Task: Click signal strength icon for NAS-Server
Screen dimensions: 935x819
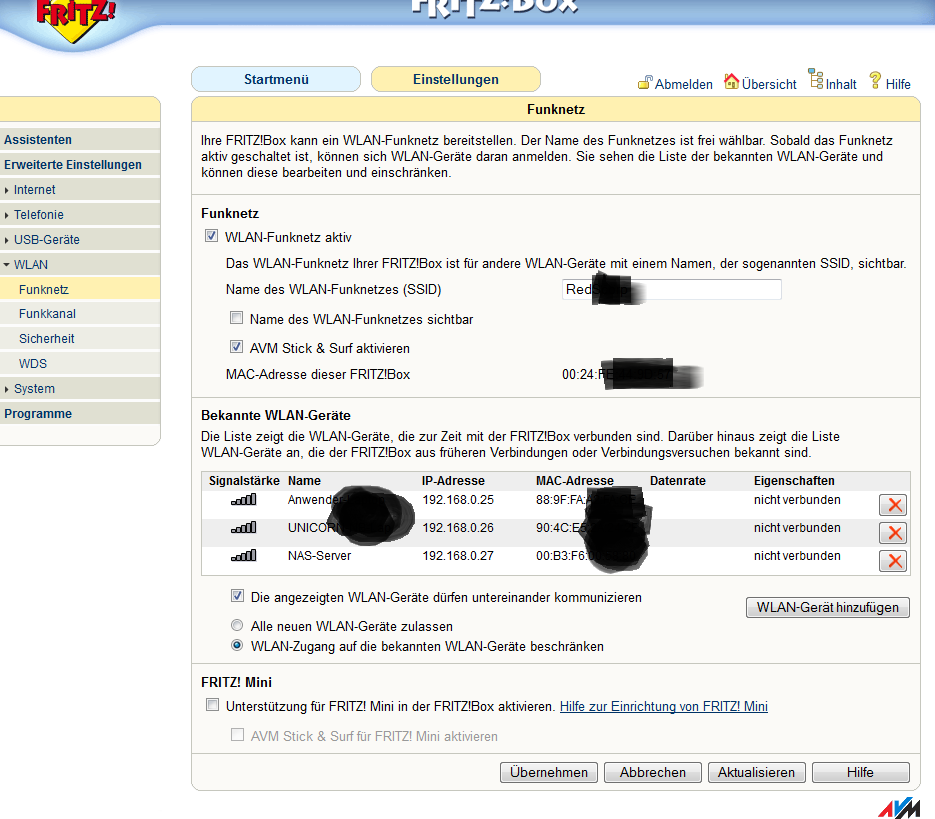Action: pyautogui.click(x=243, y=555)
